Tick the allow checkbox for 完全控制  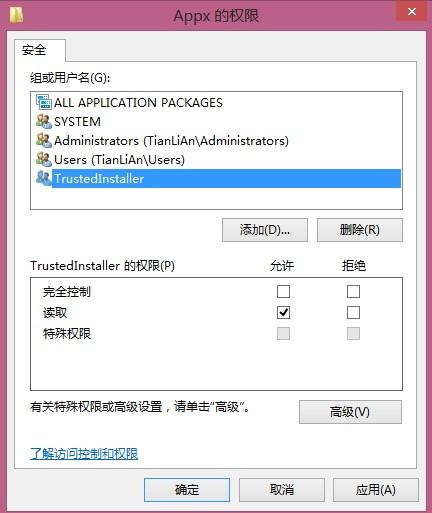[x=283, y=291]
